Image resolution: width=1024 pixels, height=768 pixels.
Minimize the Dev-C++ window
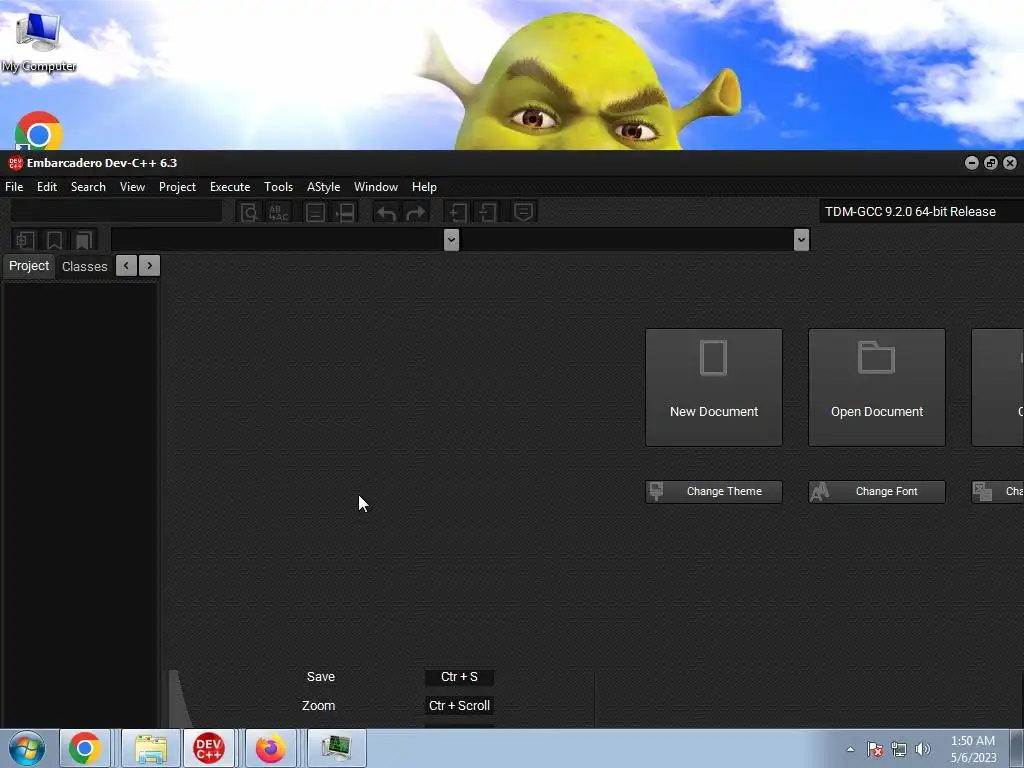[x=972, y=163]
